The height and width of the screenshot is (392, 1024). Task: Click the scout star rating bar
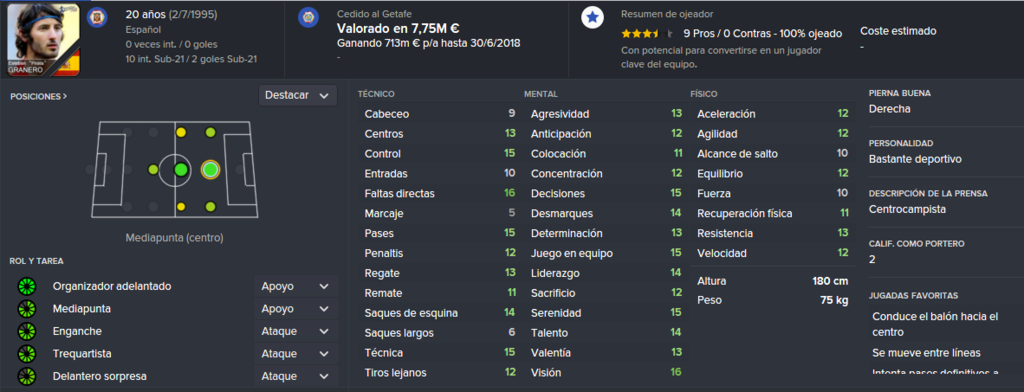(x=647, y=33)
